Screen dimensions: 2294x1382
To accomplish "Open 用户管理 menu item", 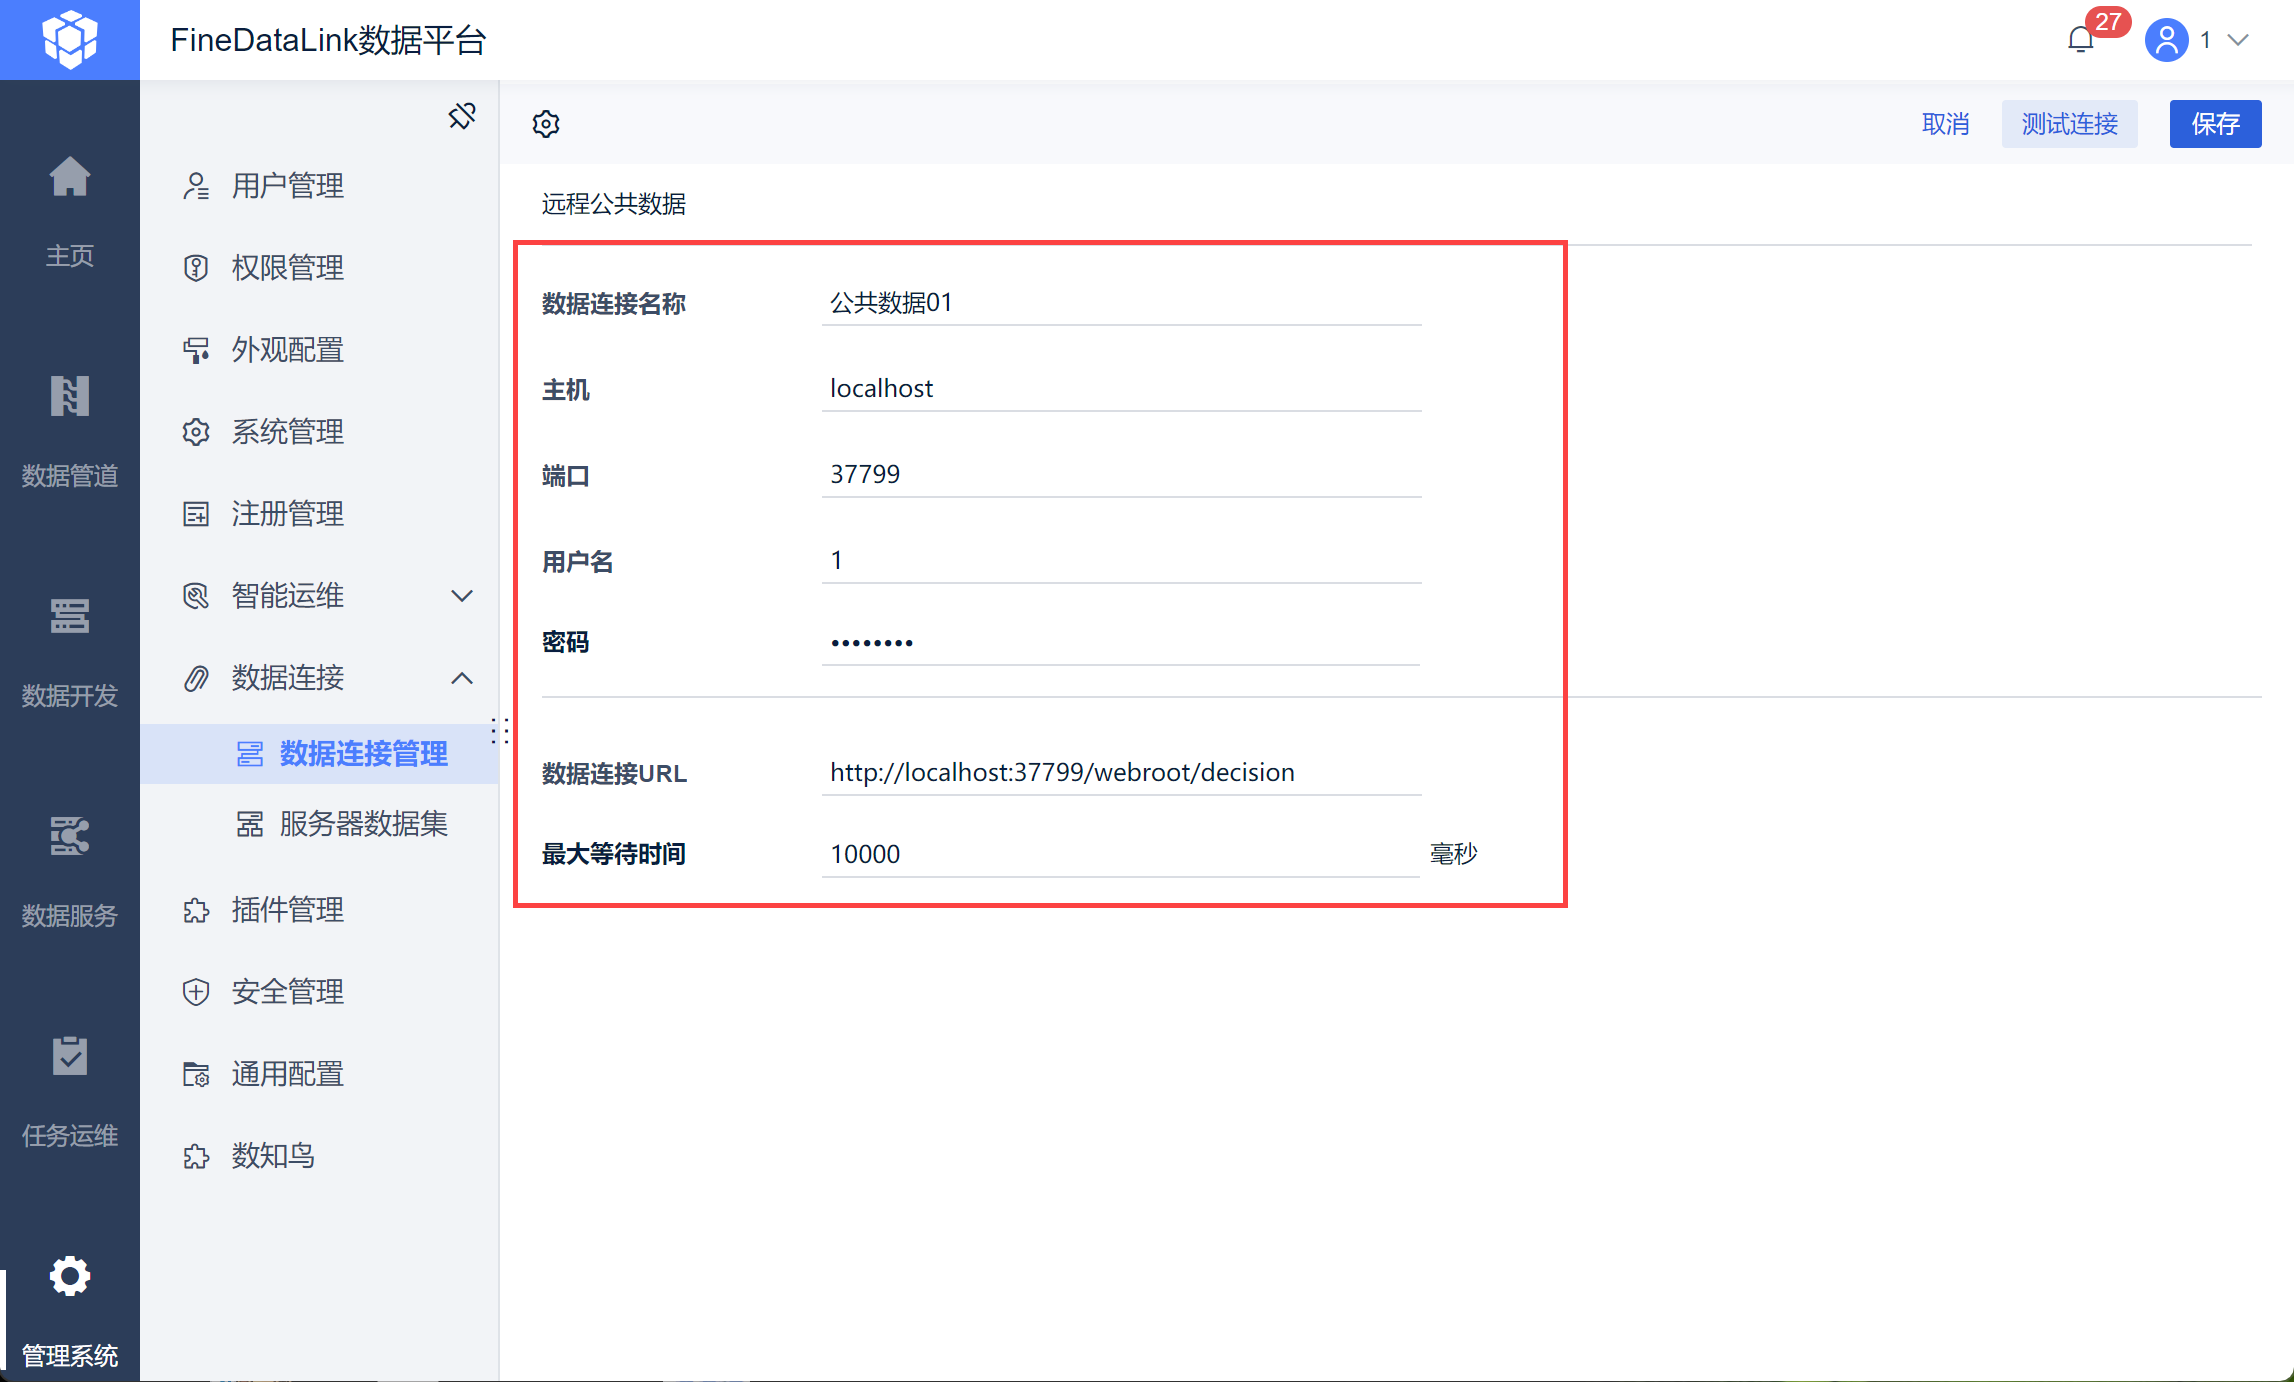I will click(x=288, y=186).
